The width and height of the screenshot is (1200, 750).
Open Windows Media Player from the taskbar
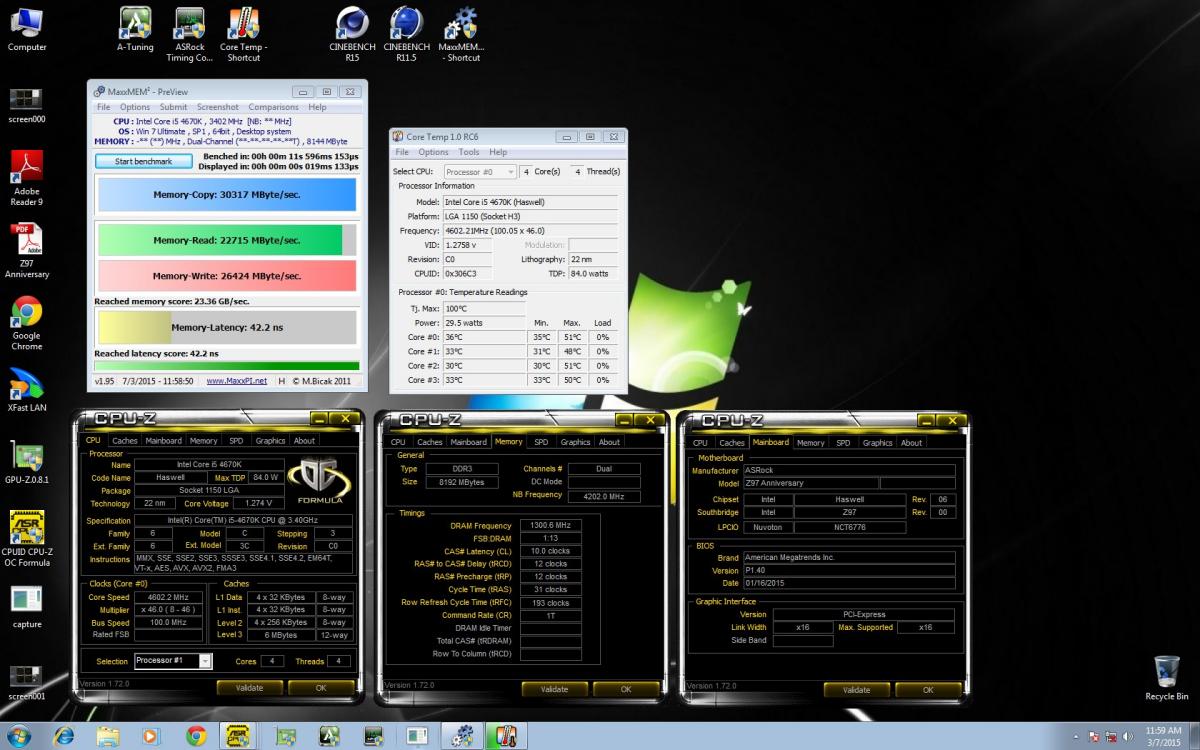[x=151, y=736]
